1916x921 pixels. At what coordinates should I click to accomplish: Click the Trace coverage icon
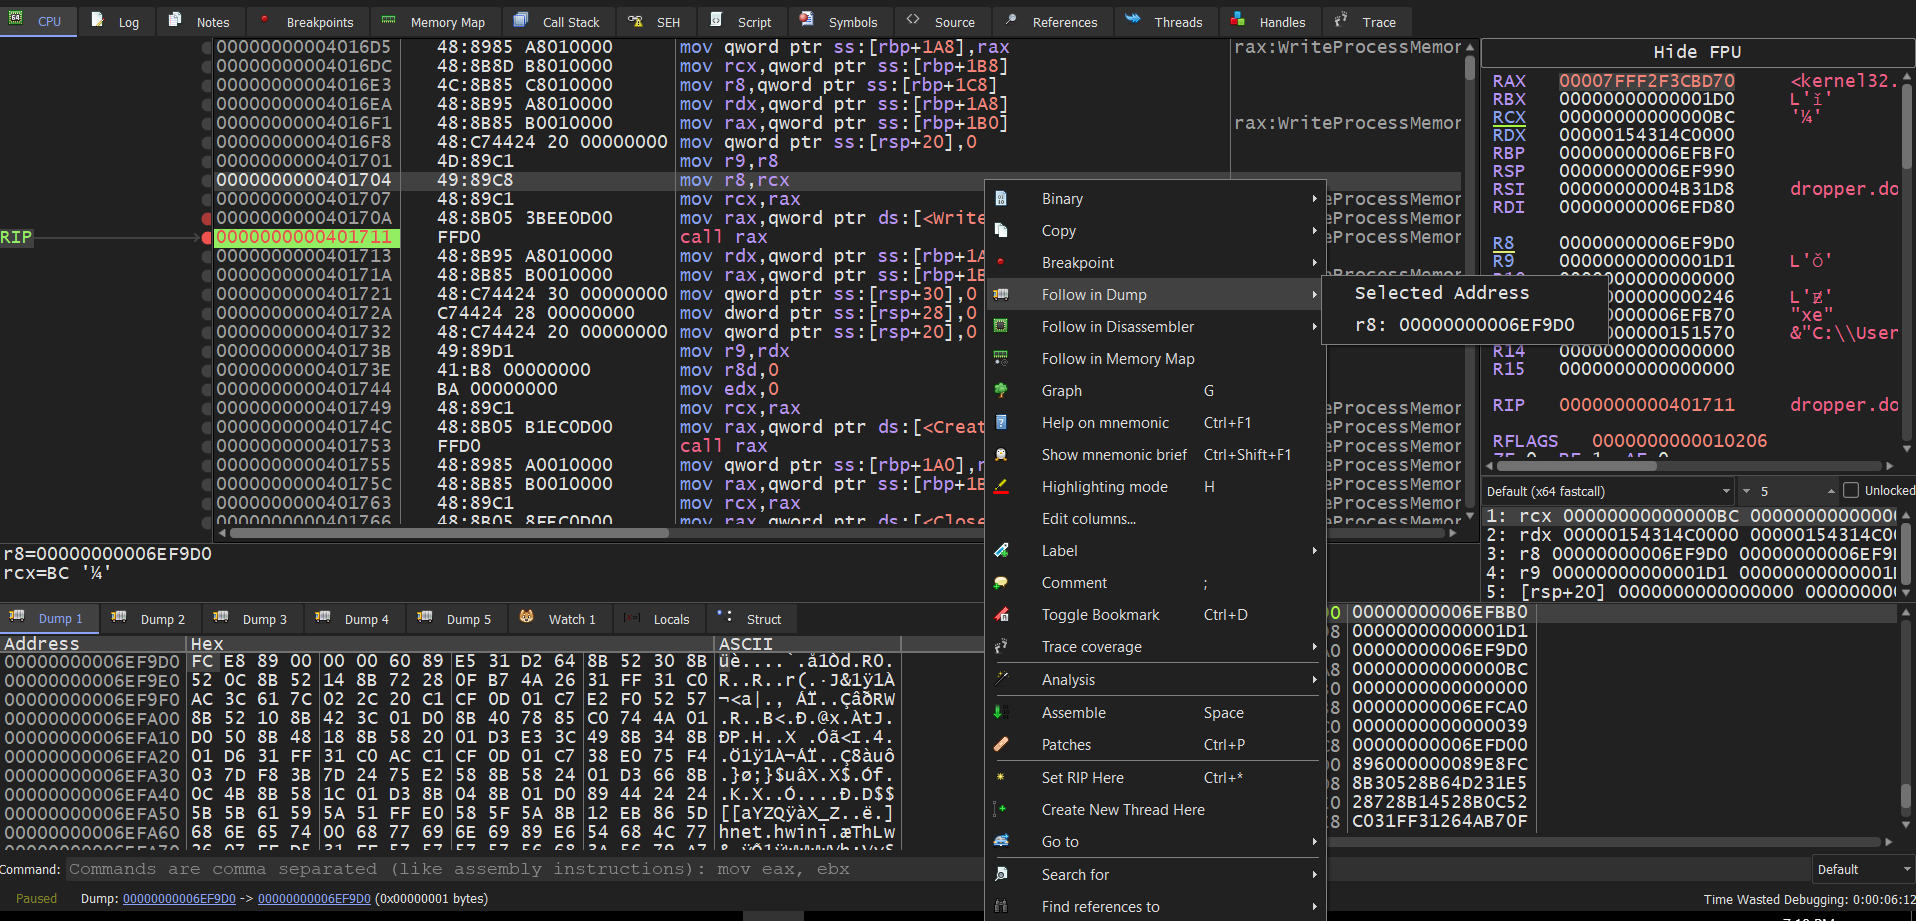[x=1001, y=647]
